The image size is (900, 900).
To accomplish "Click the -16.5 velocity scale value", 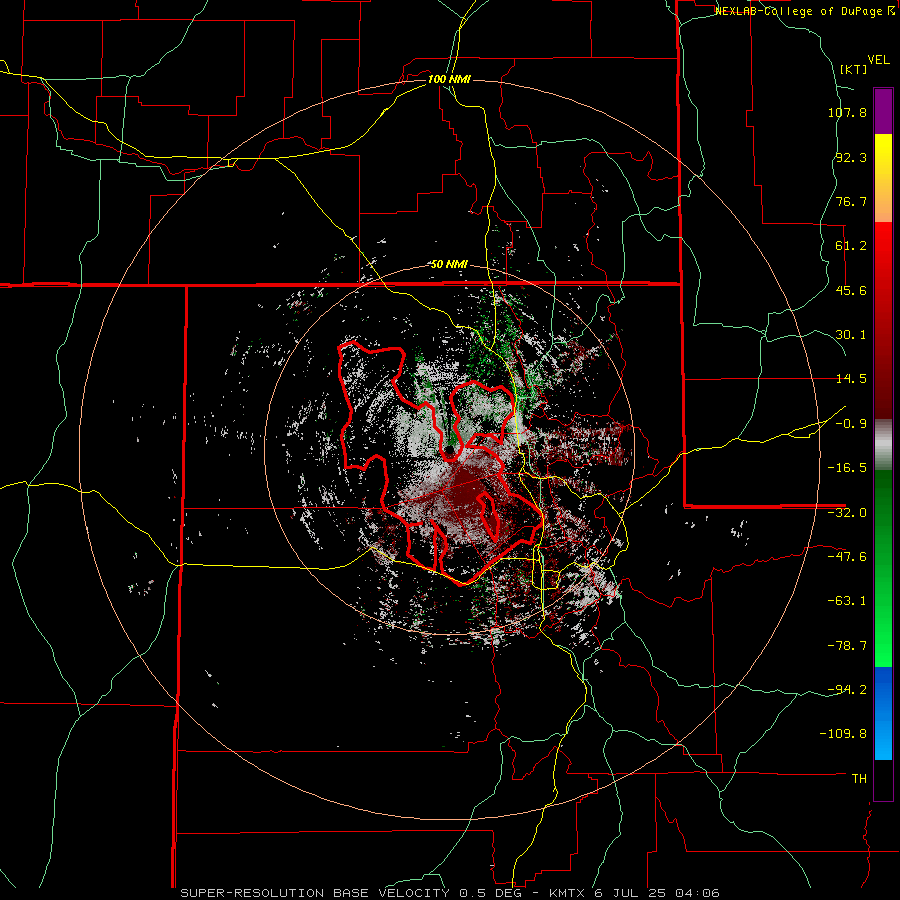I will (847, 468).
